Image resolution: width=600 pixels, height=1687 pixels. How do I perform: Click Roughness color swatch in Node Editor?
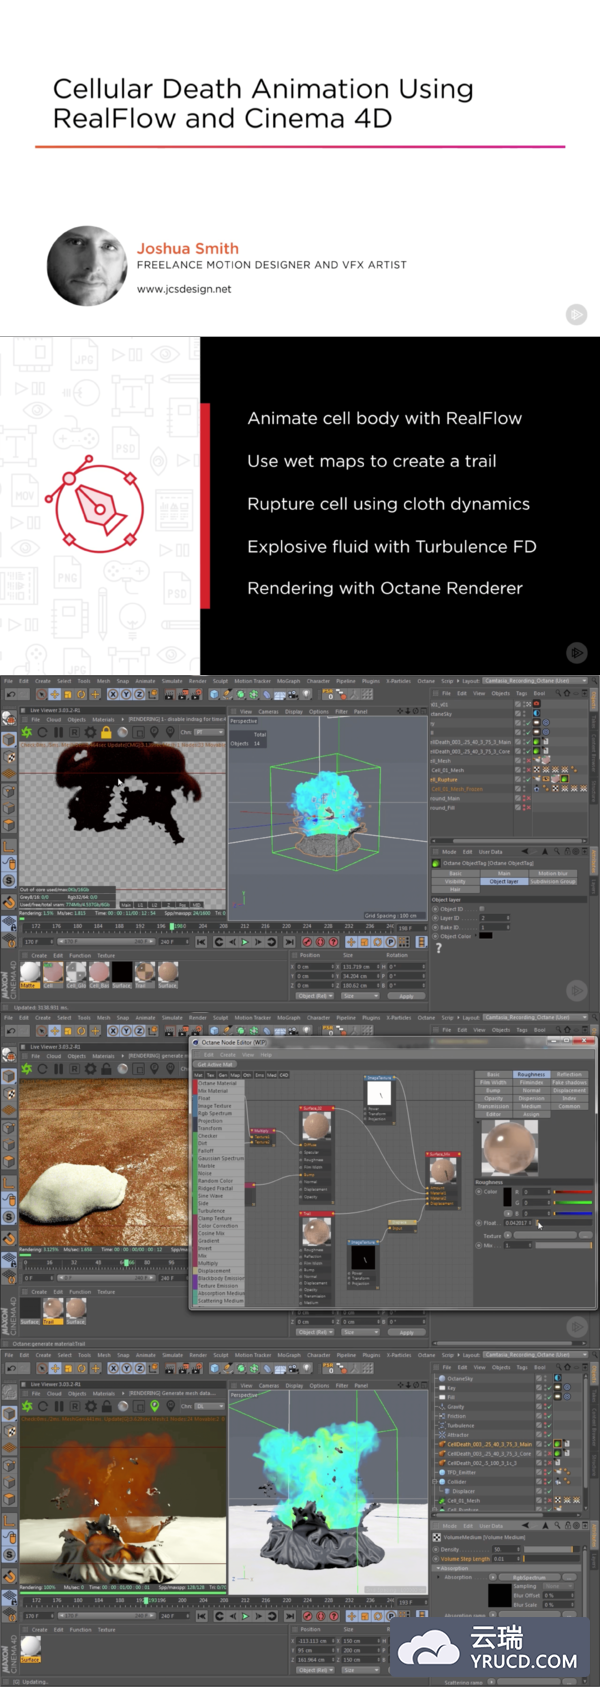[x=507, y=1196]
